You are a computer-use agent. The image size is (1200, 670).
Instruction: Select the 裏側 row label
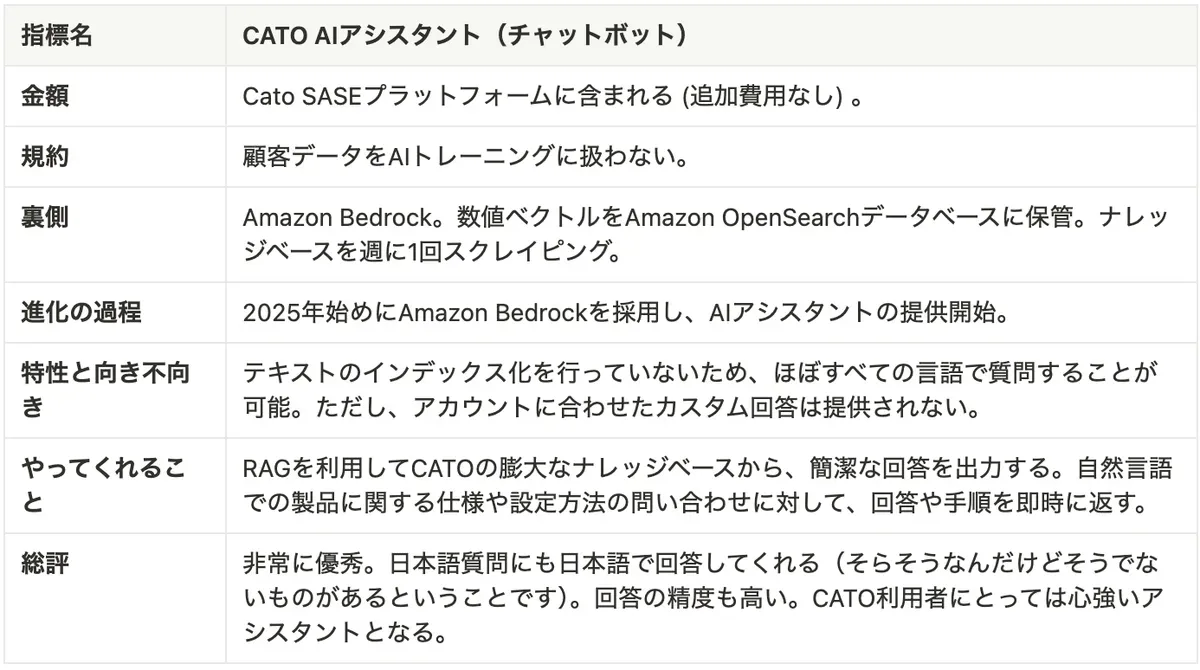click(45, 217)
